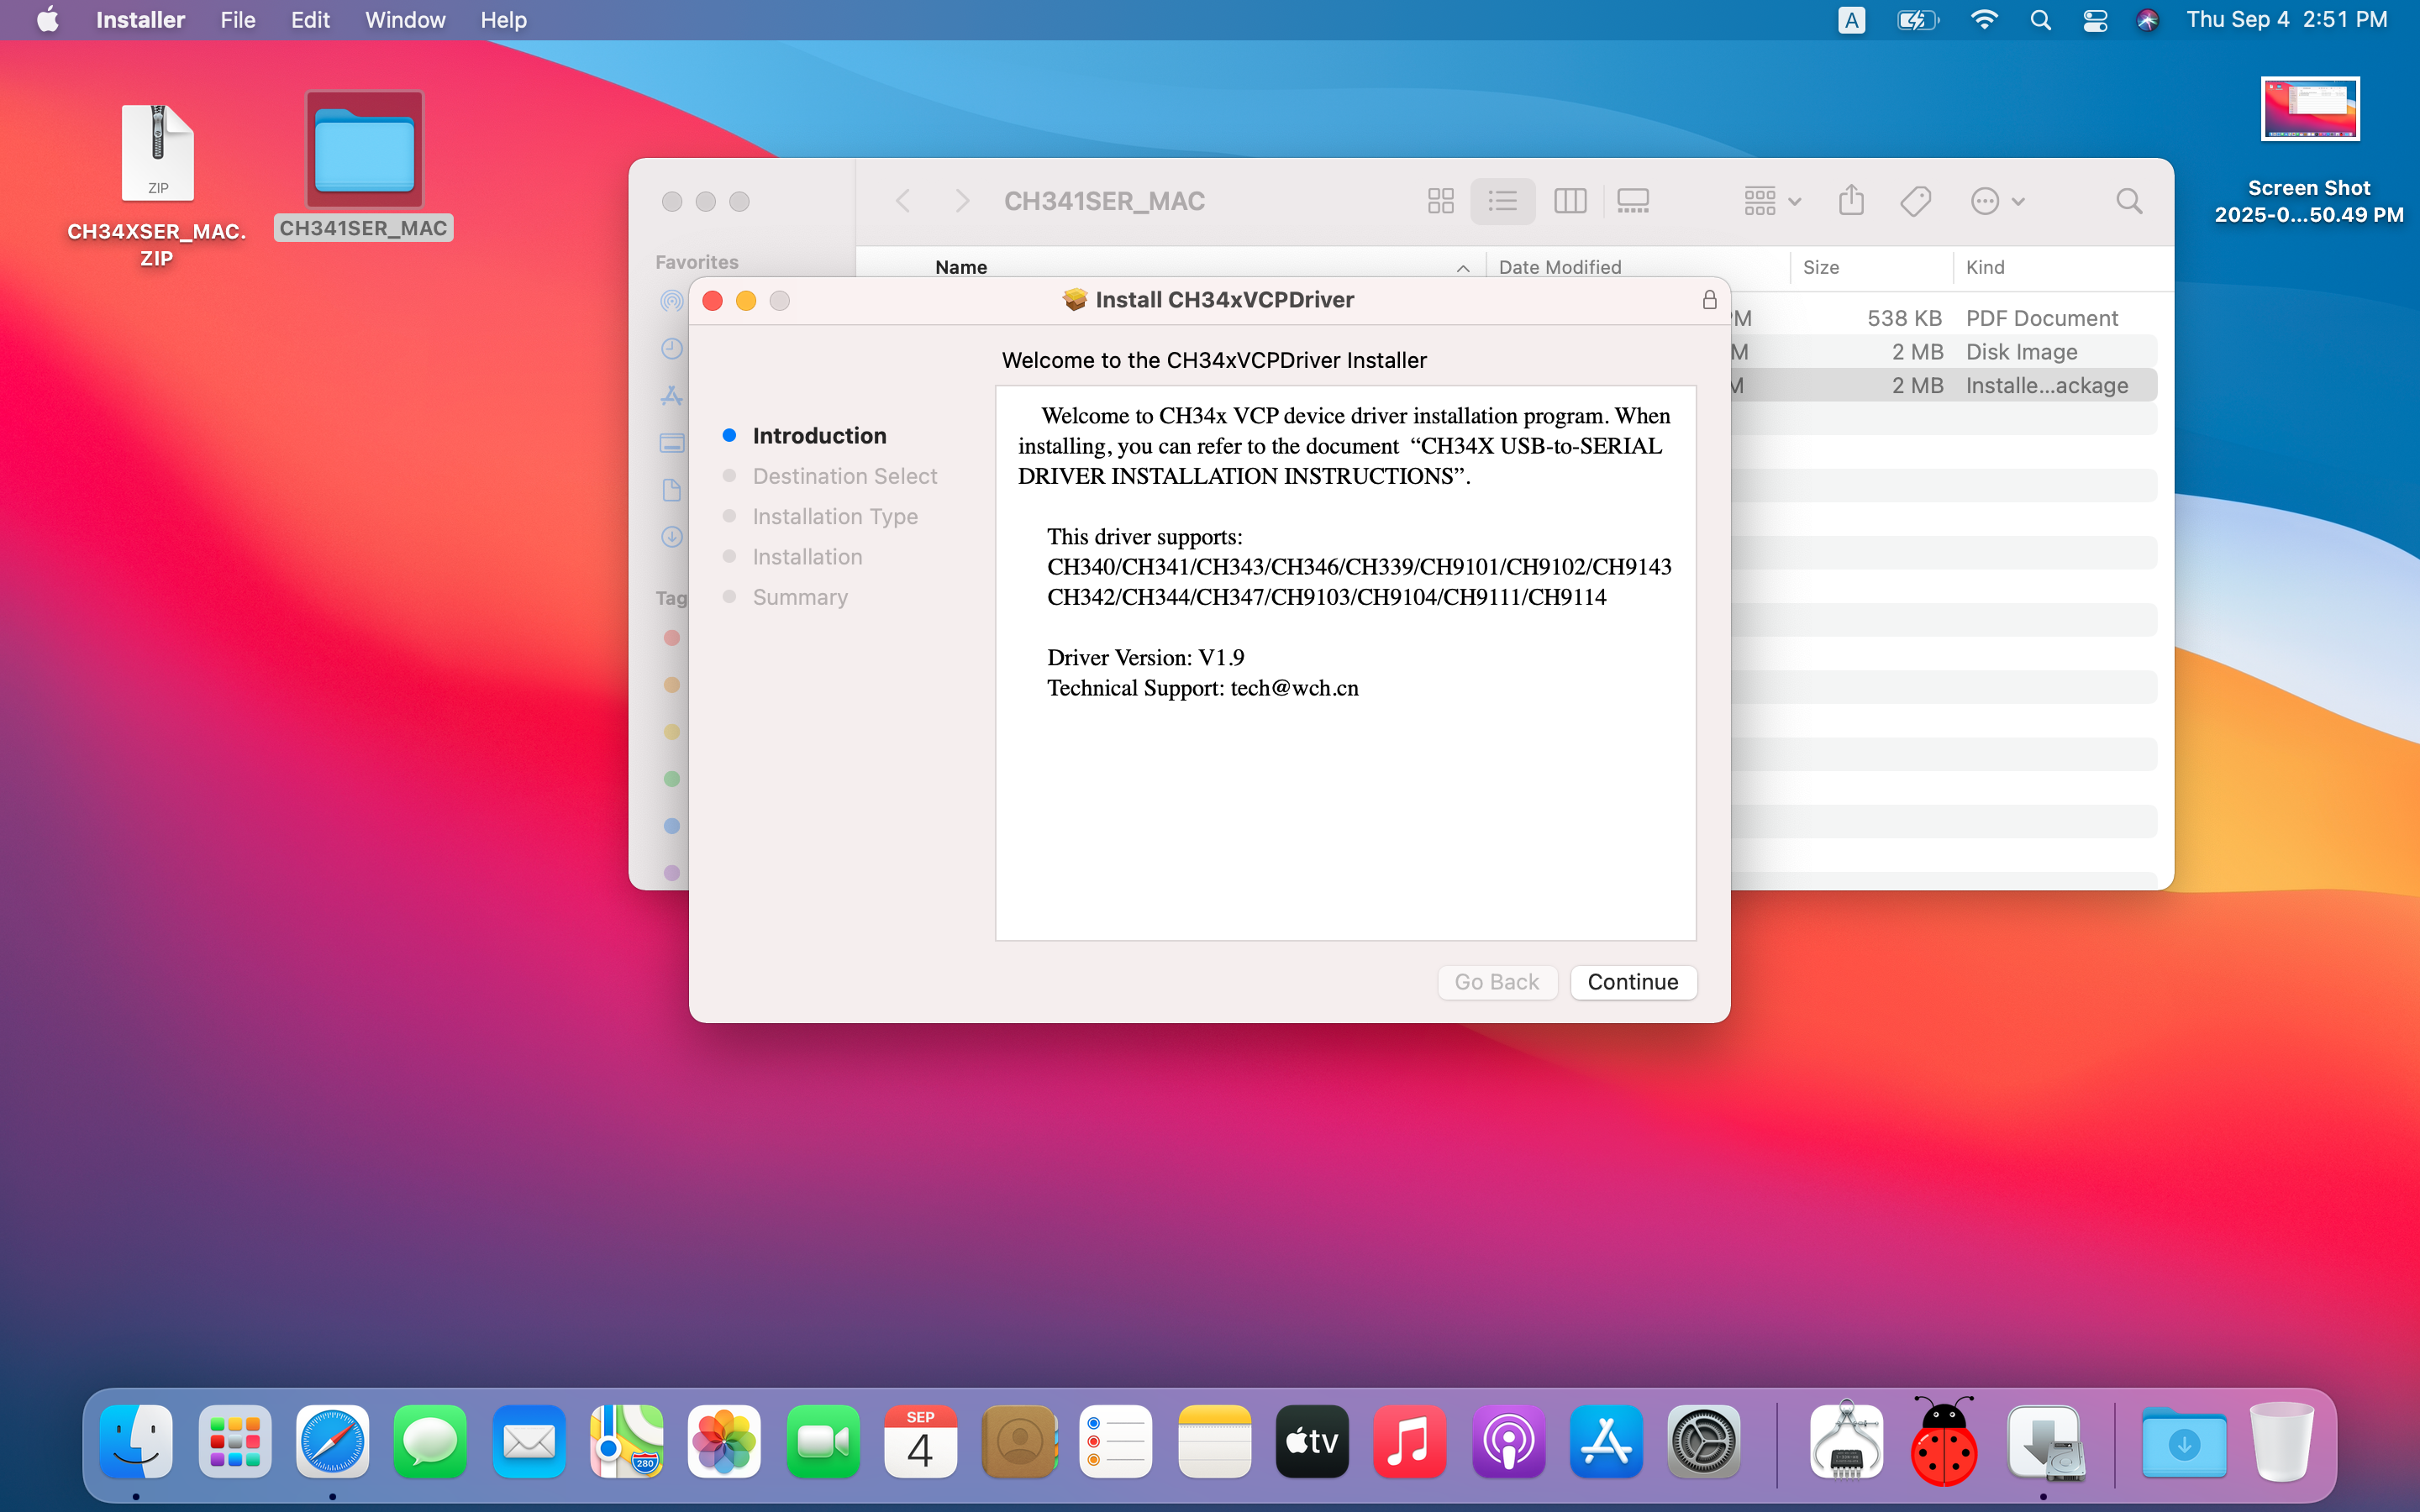The image size is (2420, 1512).
Task: Click the lock icon in installer title bar
Action: [x=1709, y=300]
